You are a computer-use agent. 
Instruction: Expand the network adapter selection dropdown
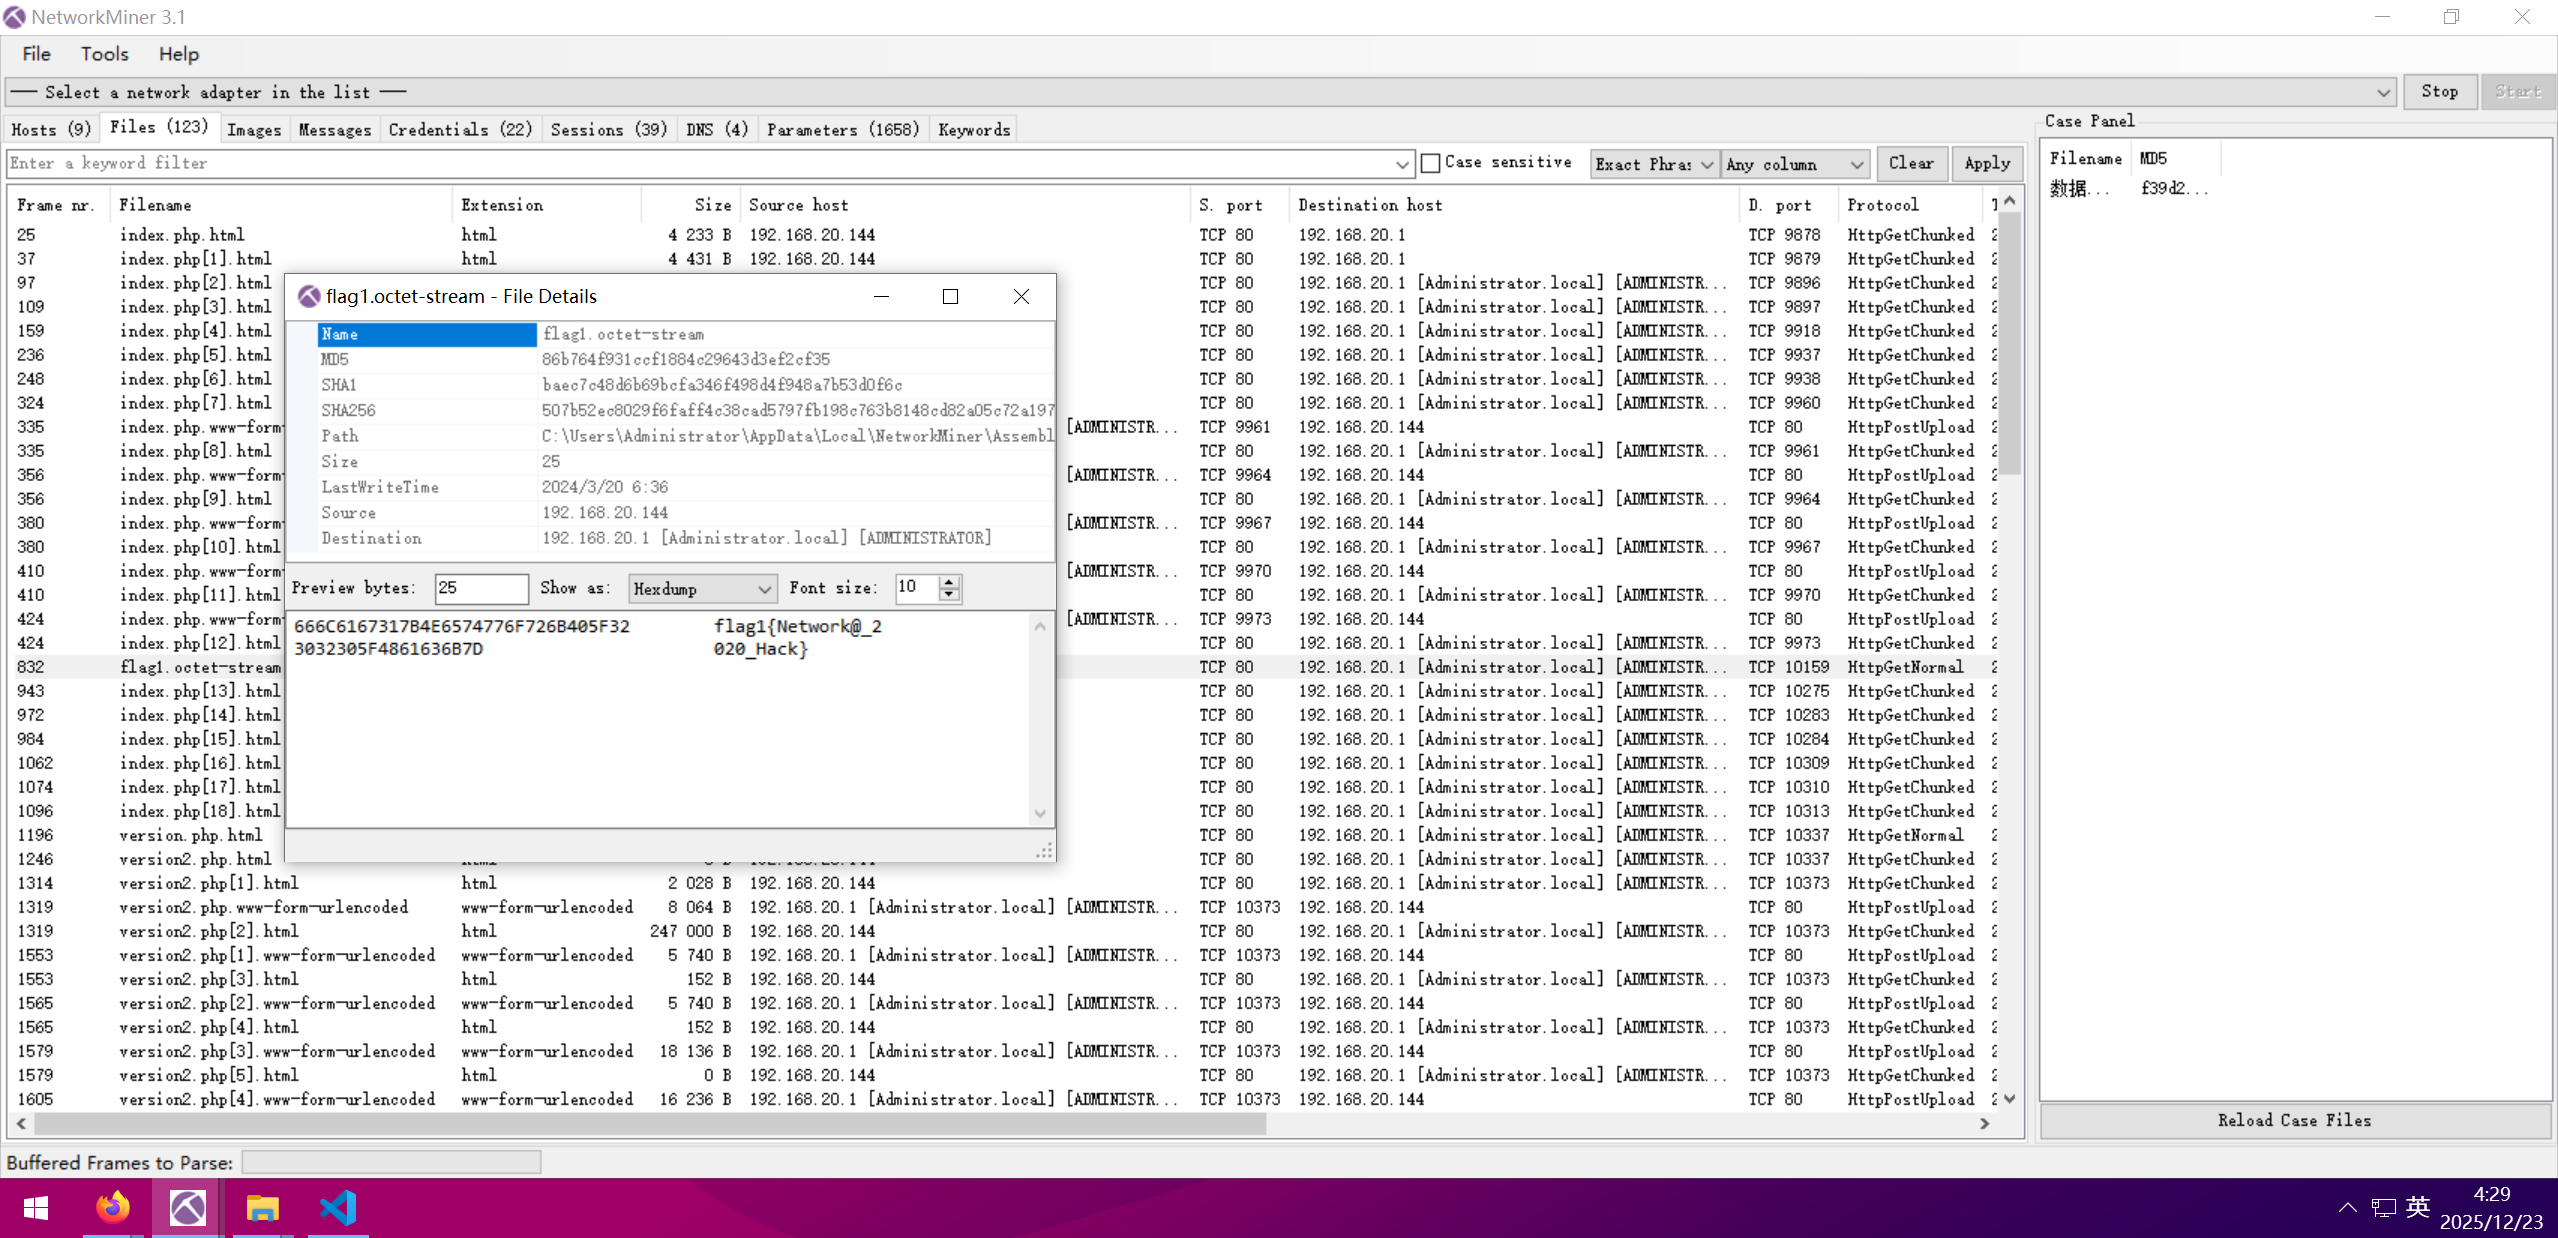[2383, 92]
